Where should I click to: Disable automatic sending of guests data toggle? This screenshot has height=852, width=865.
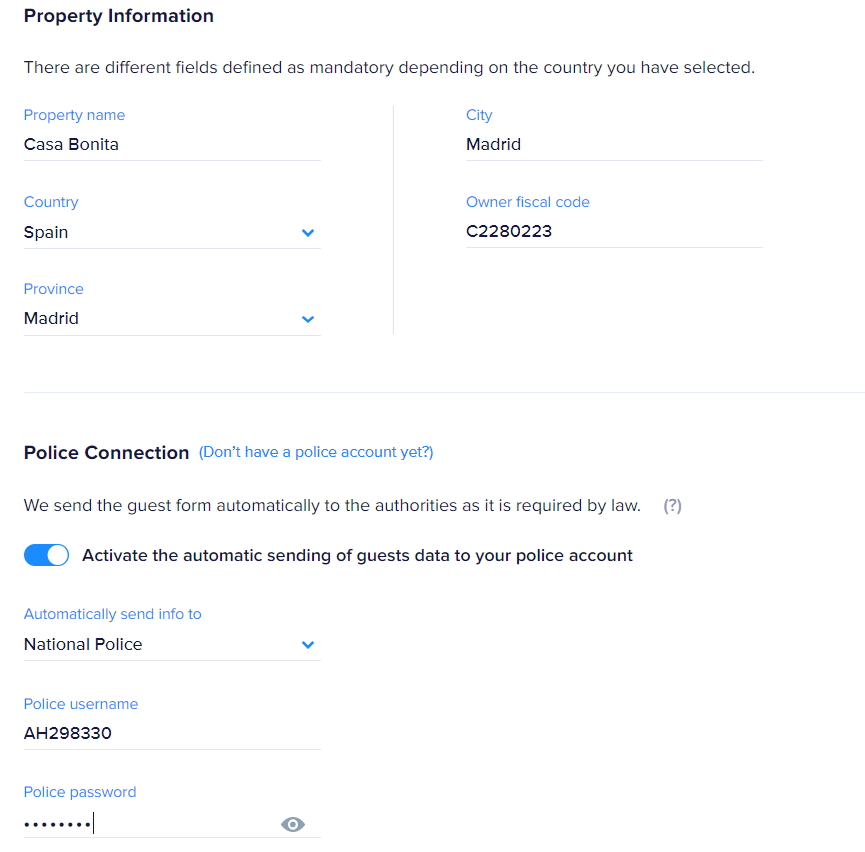[x=46, y=555]
